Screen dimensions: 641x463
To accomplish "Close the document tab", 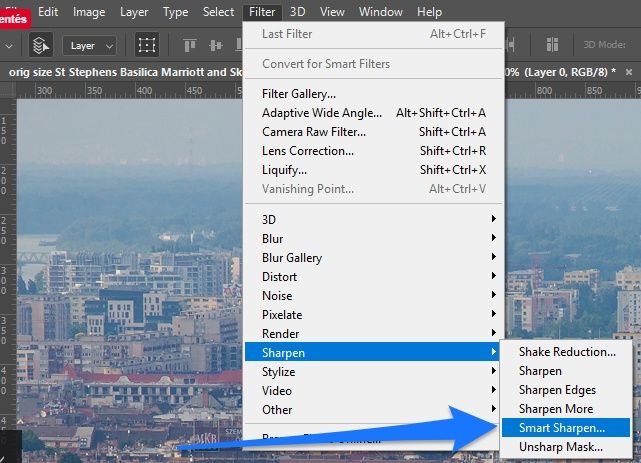I will (629, 72).
